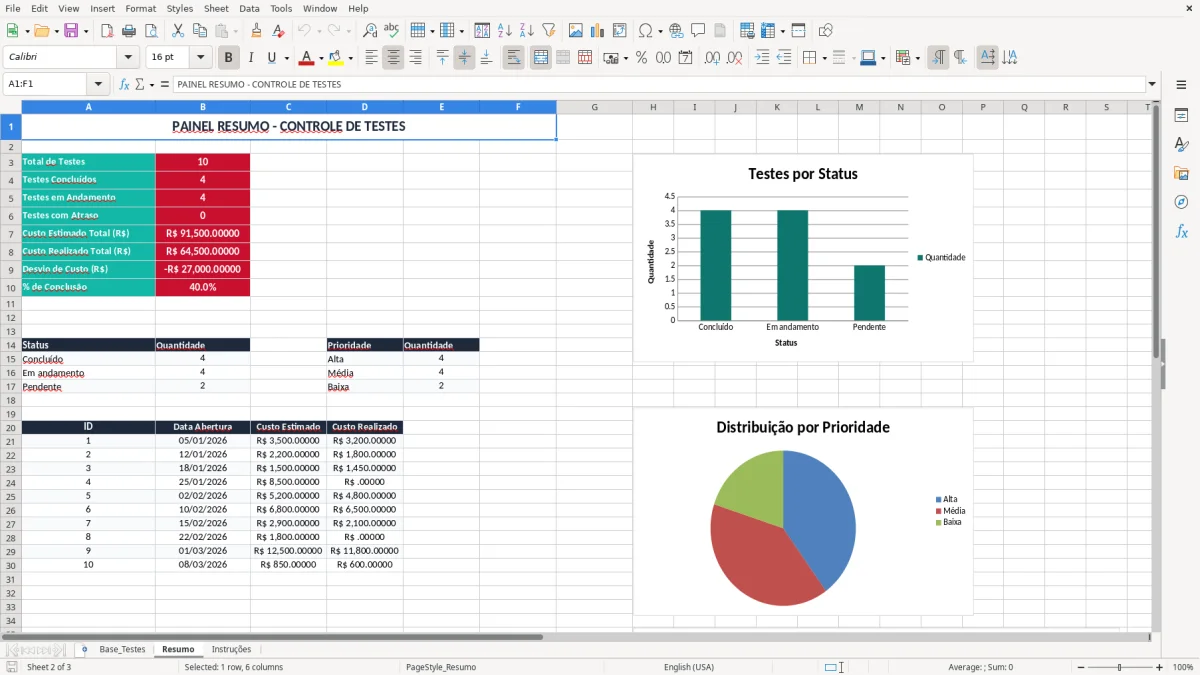This screenshot has width=1200, height=675.
Task: Insert an image
Action: [576, 31]
